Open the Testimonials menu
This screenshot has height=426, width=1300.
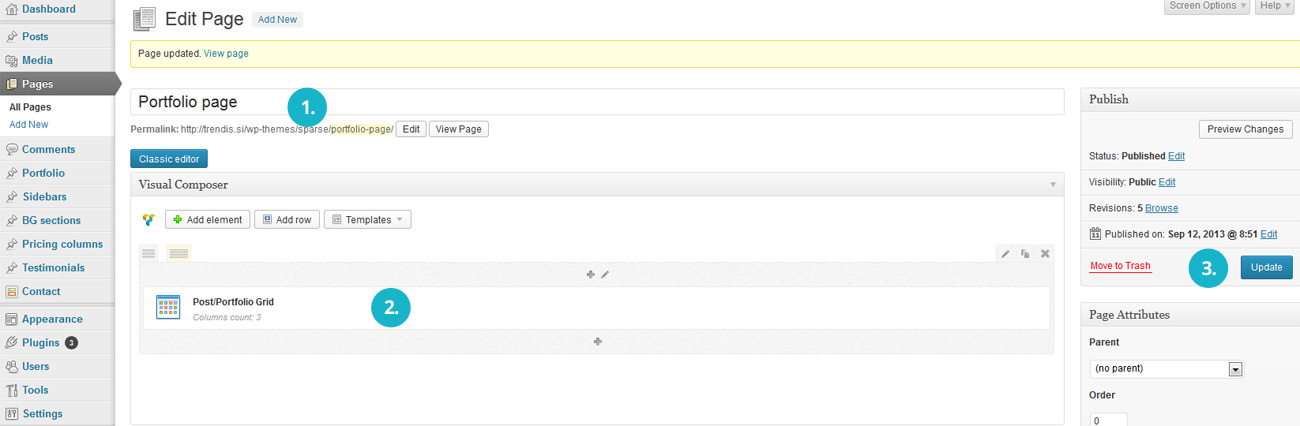[x=53, y=268]
